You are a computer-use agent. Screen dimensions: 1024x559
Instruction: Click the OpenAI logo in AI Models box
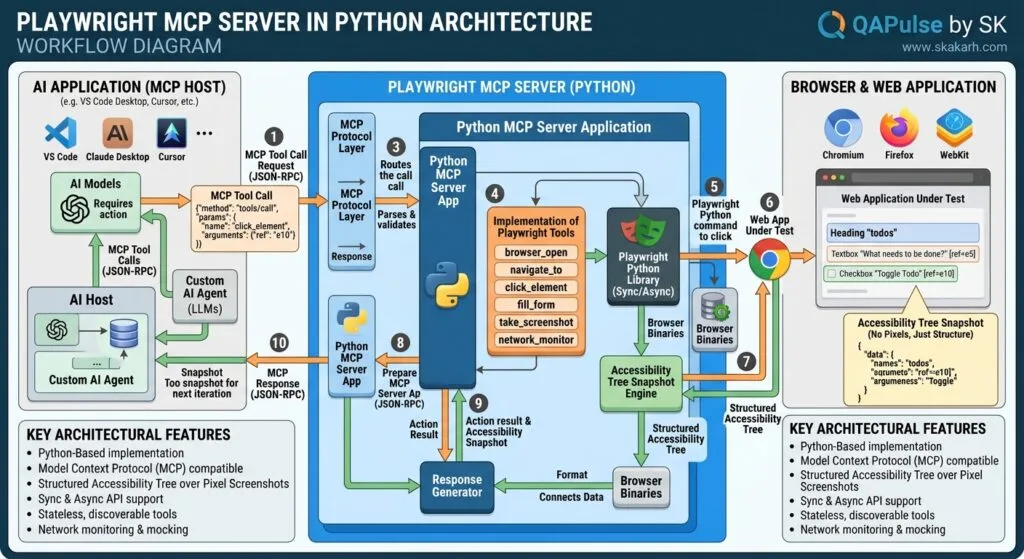pyautogui.click(x=74, y=209)
